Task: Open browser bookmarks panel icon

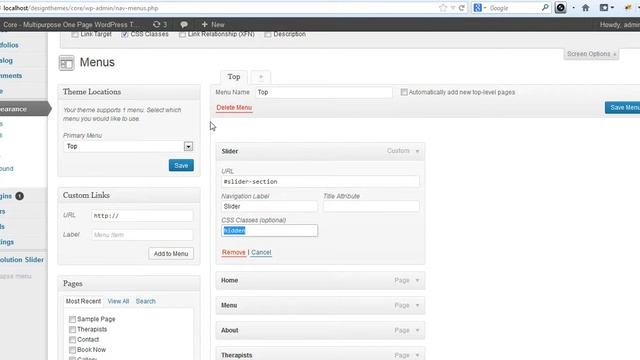Action: tap(604, 8)
